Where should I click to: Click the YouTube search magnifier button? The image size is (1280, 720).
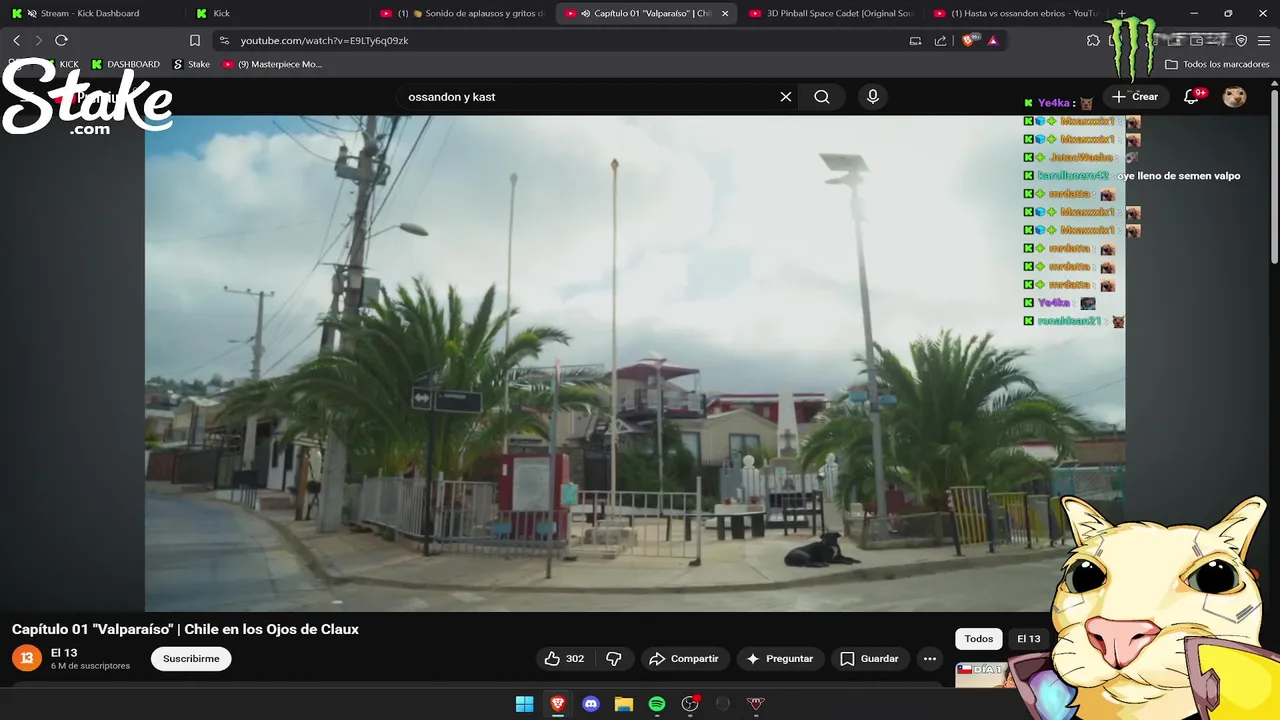822,97
